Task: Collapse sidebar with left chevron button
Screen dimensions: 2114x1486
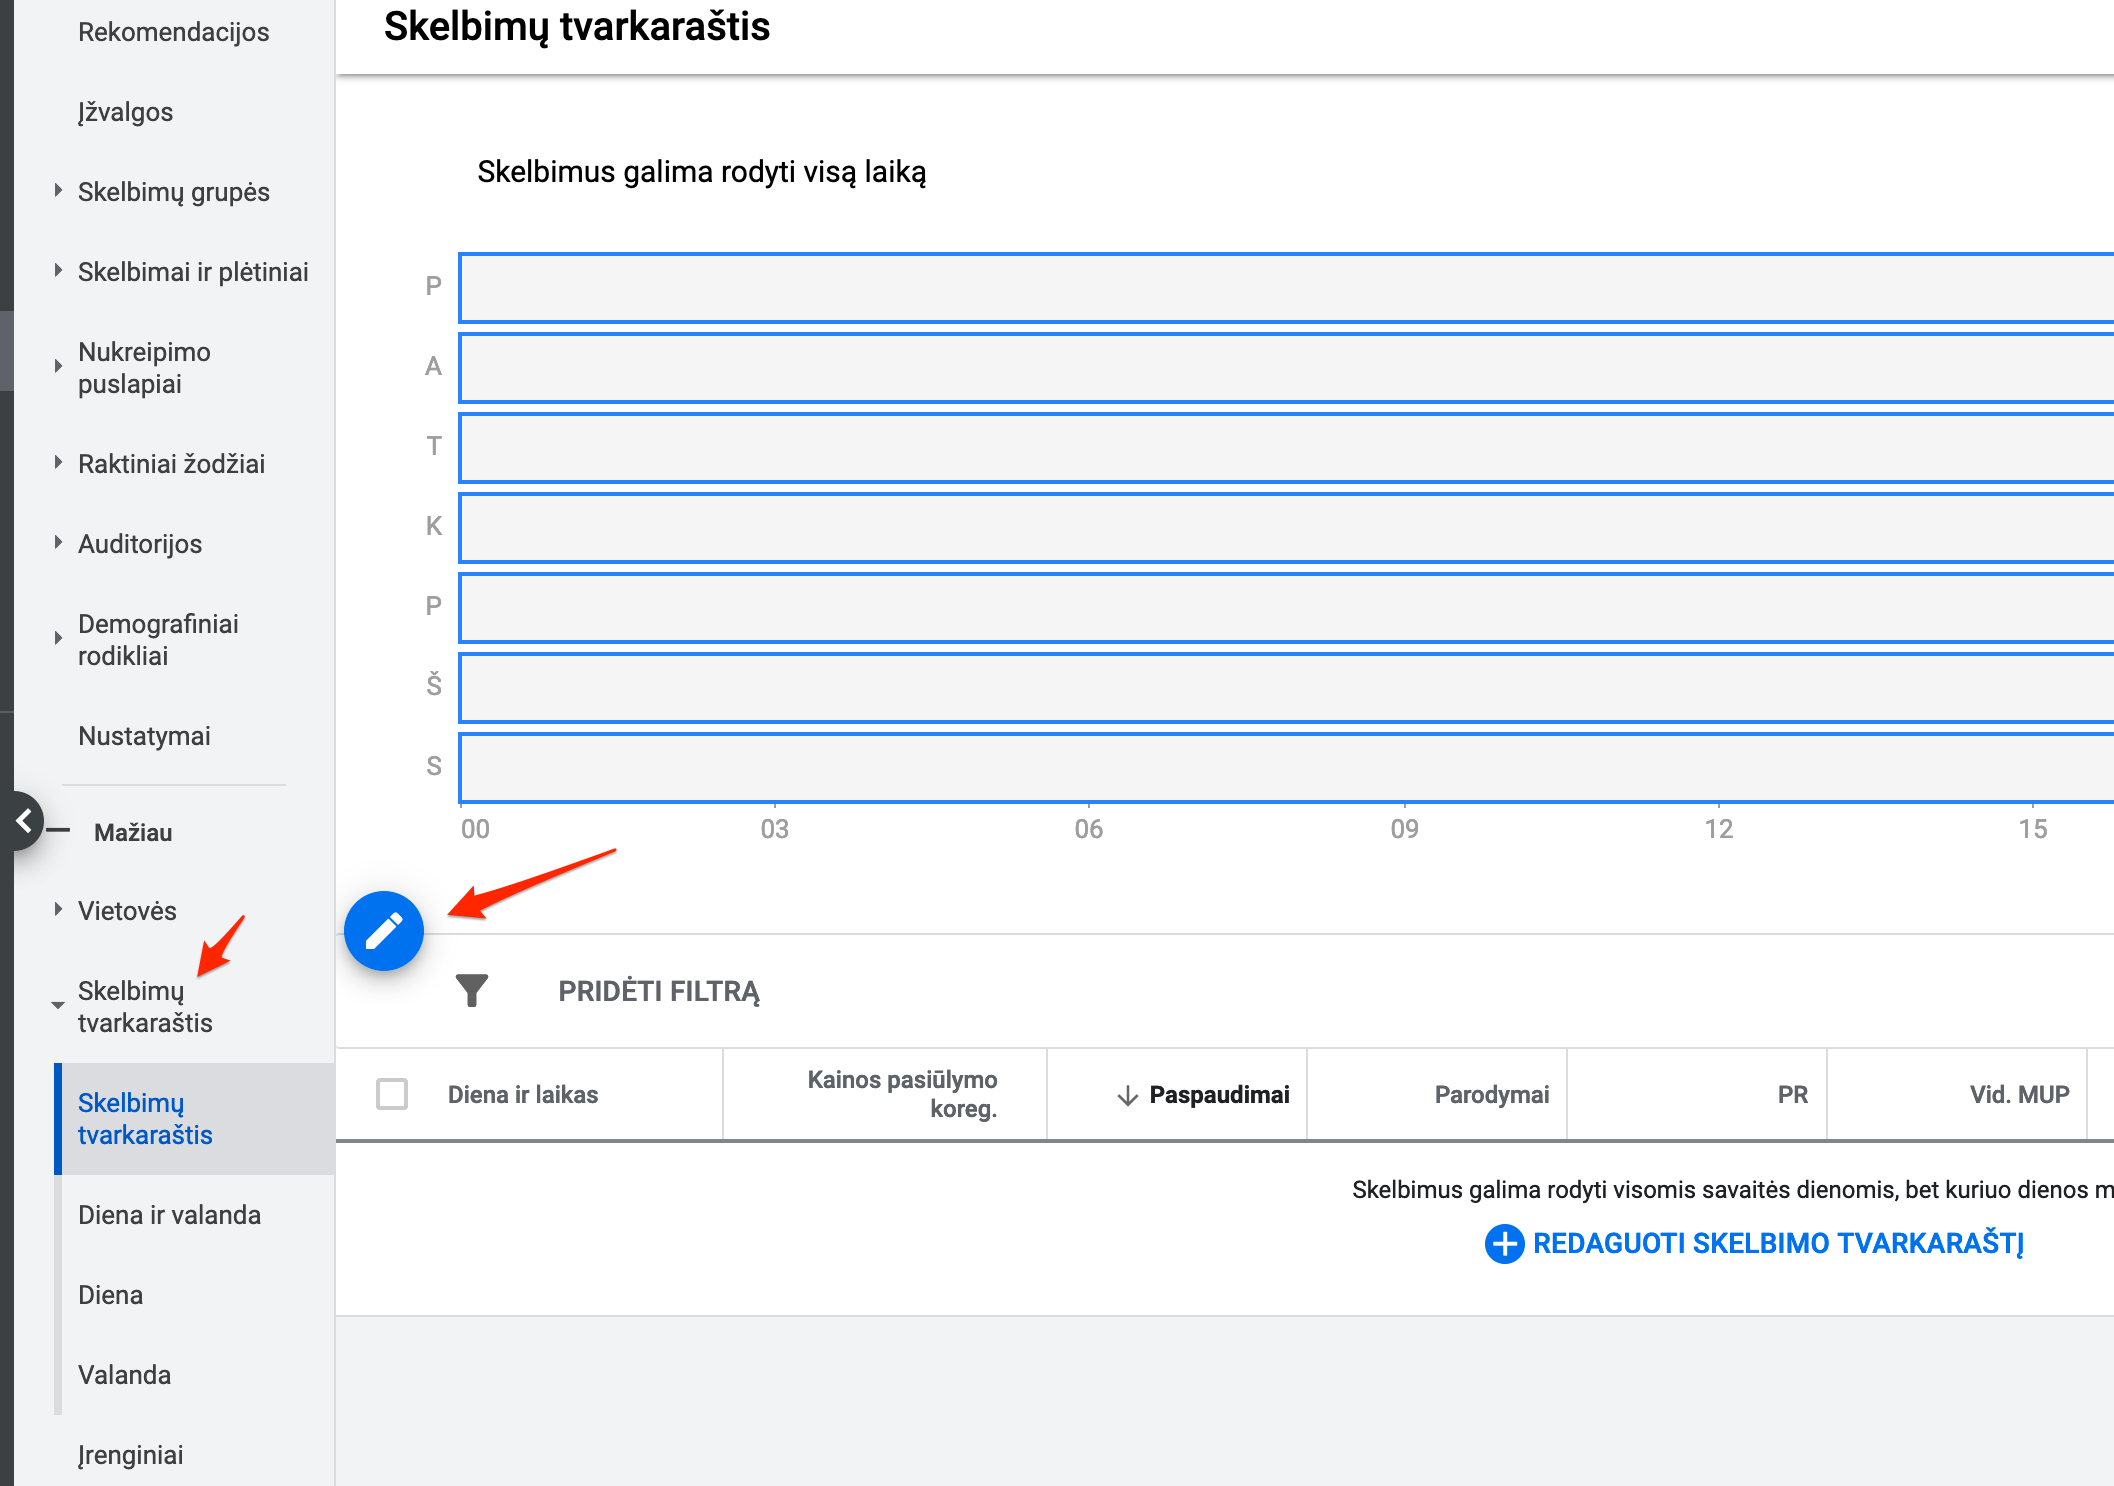Action: click(24, 821)
